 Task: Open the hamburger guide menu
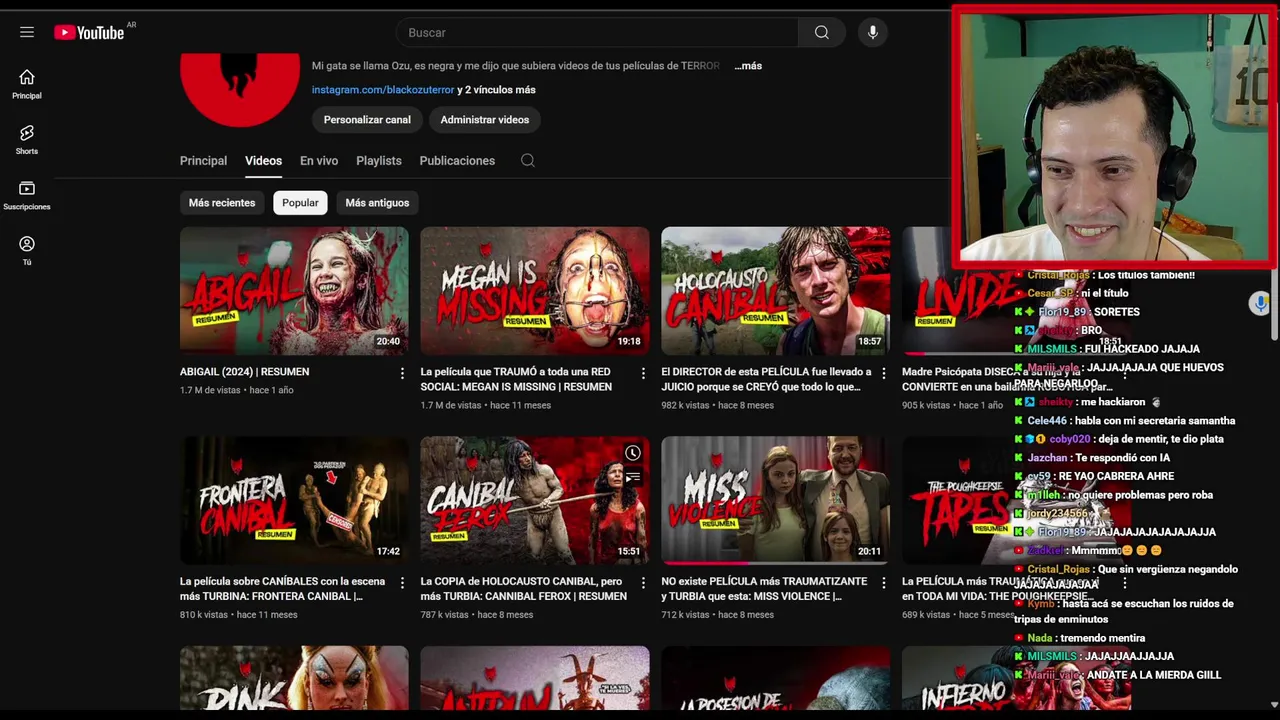tap(27, 32)
